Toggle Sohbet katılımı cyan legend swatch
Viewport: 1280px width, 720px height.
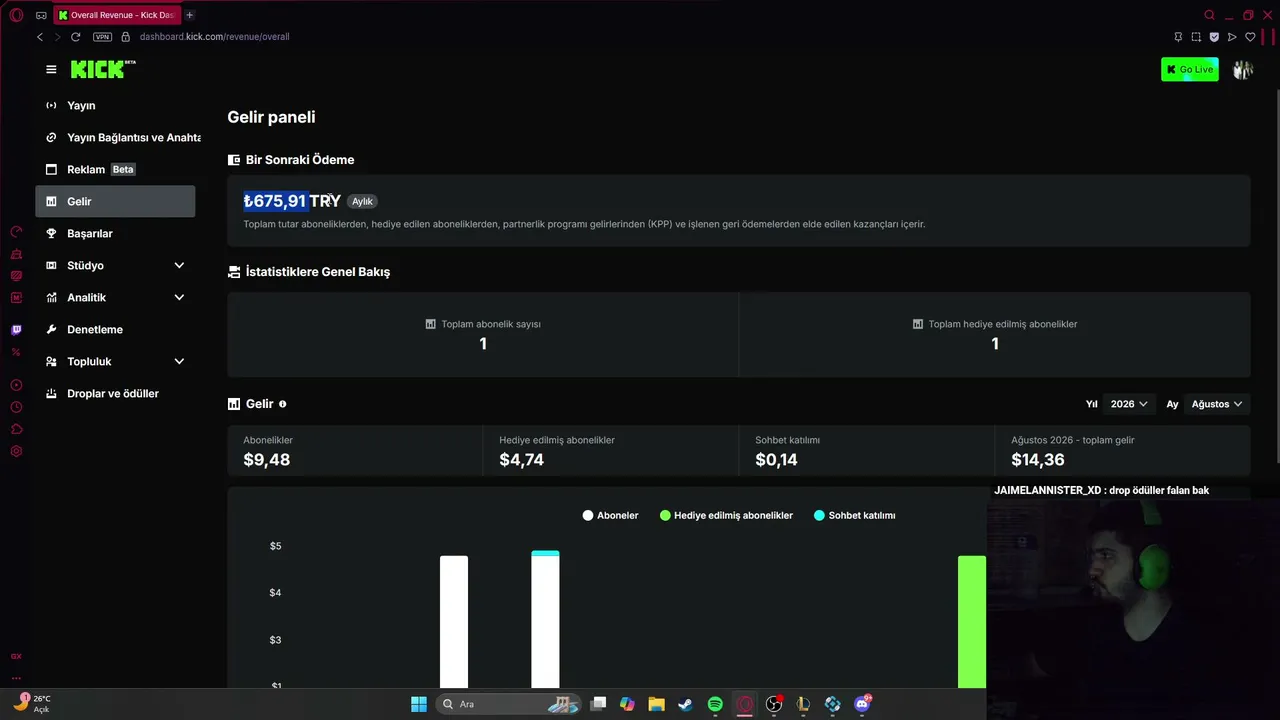[x=820, y=516]
